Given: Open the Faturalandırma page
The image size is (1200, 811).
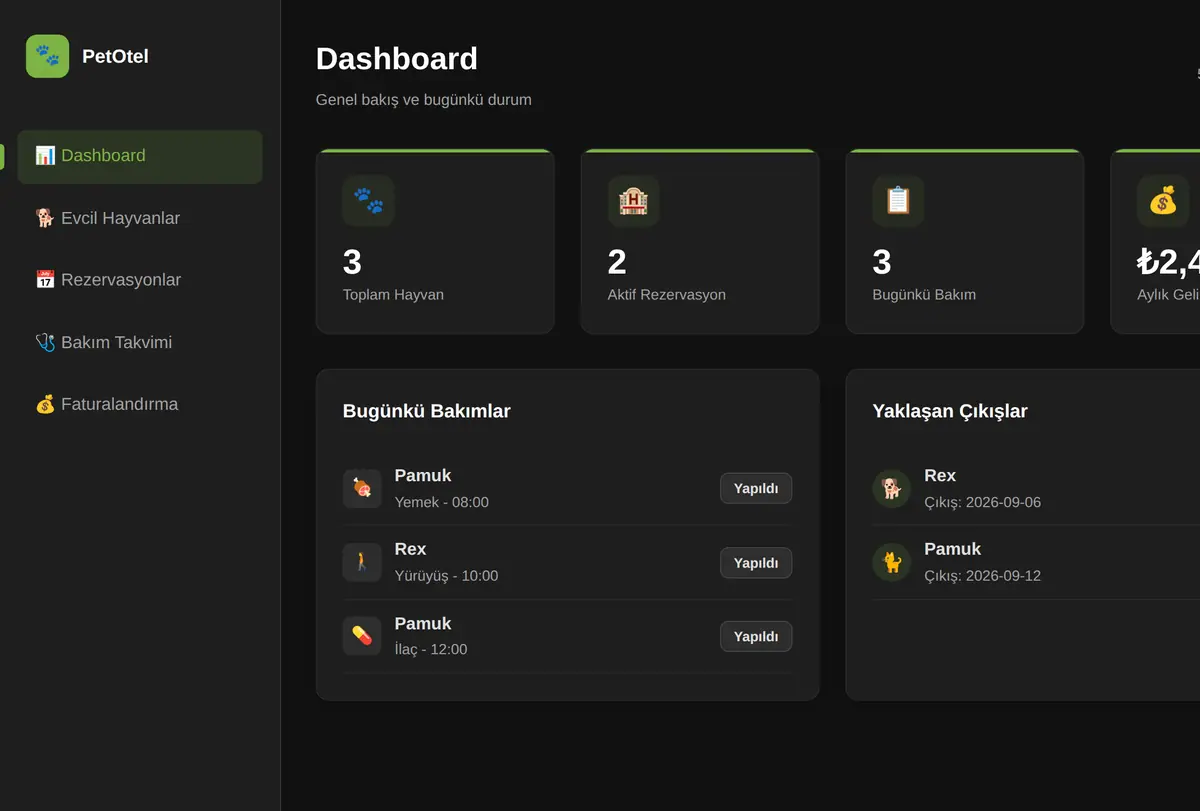Looking at the screenshot, I should click(x=140, y=404).
